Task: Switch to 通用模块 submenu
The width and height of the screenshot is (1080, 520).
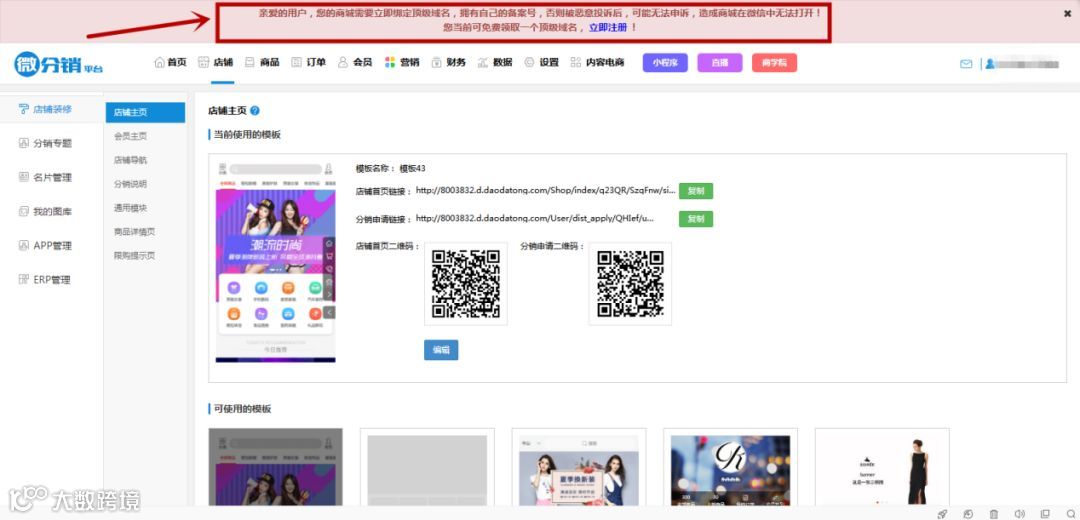Action: tap(130, 208)
